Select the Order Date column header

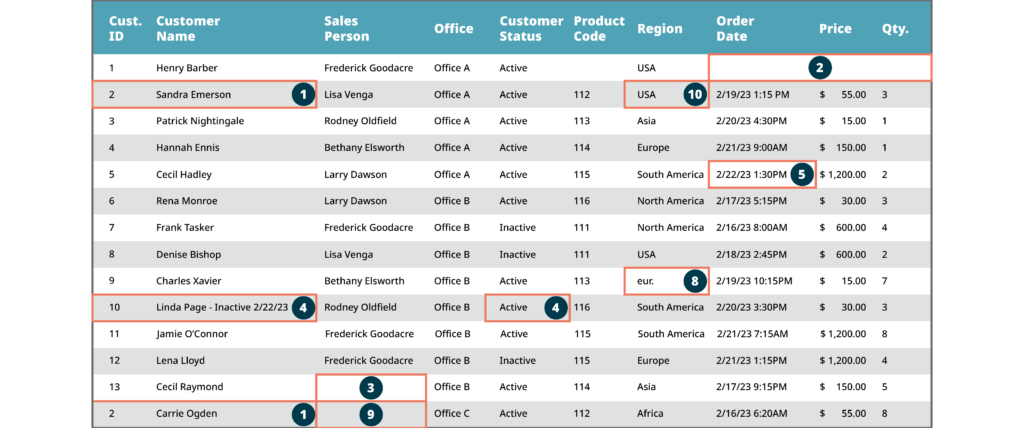coord(735,28)
